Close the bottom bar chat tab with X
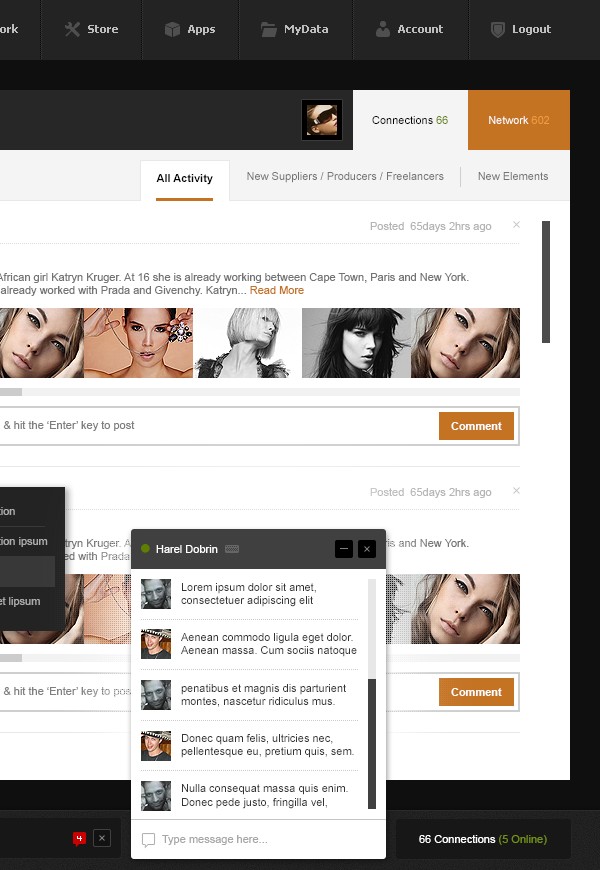600x870 pixels. (102, 838)
